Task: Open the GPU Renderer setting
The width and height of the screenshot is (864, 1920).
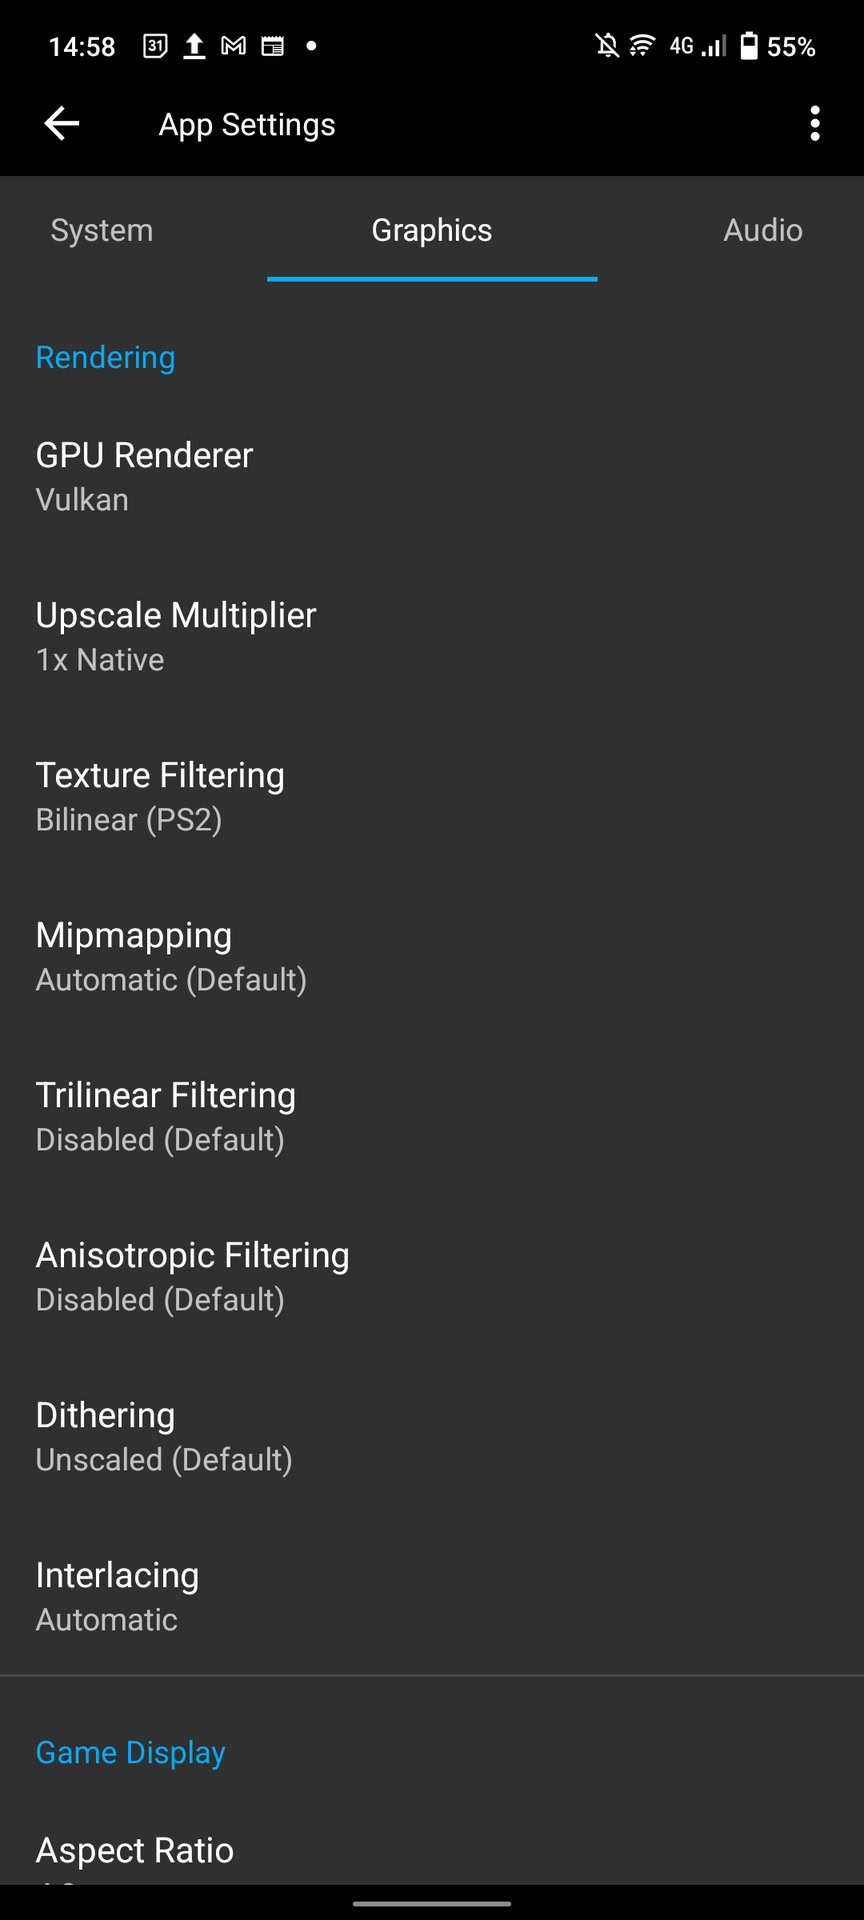Action: click(432, 476)
